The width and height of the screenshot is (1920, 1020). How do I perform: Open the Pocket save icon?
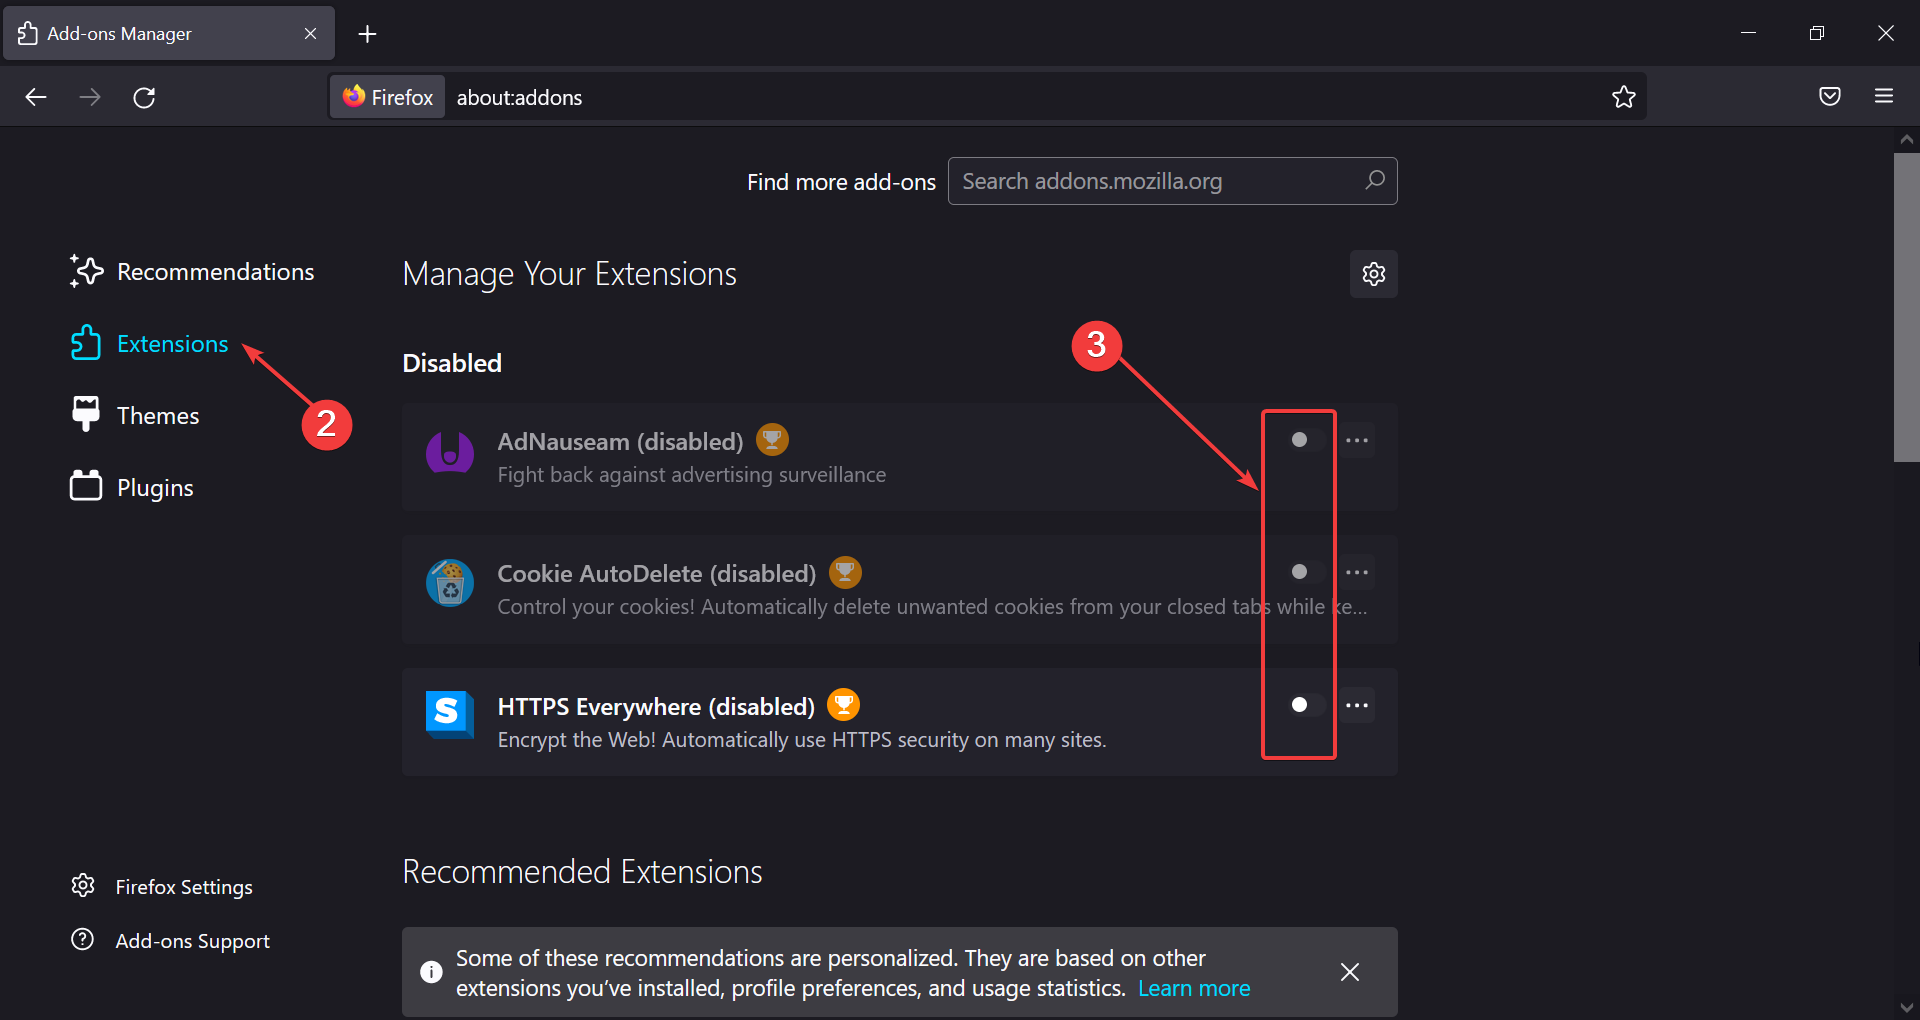[1830, 96]
